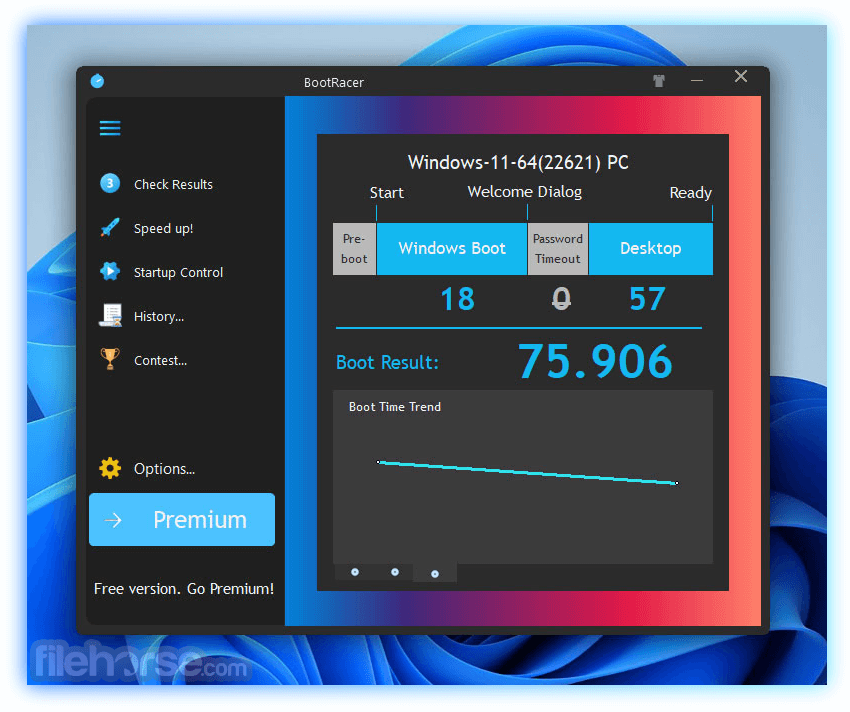Open Speed up! section

(163, 229)
